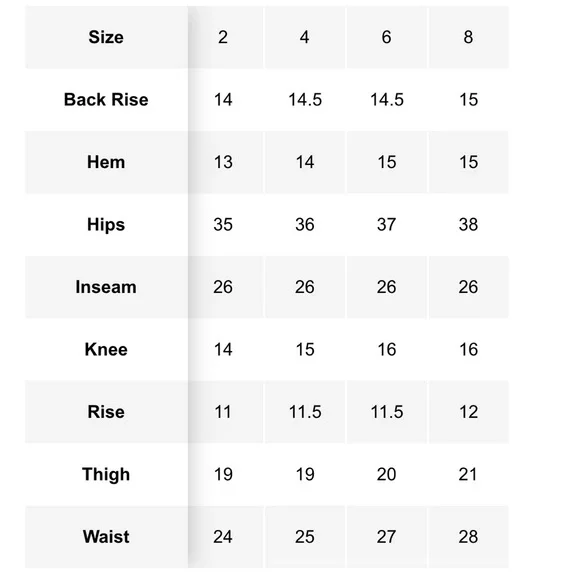Select the Hips value 36

305,225
